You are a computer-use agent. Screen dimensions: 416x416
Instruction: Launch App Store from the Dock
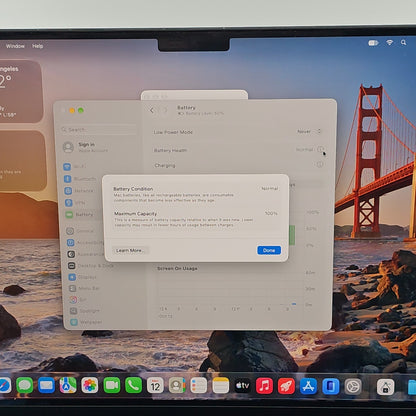(x=308, y=386)
